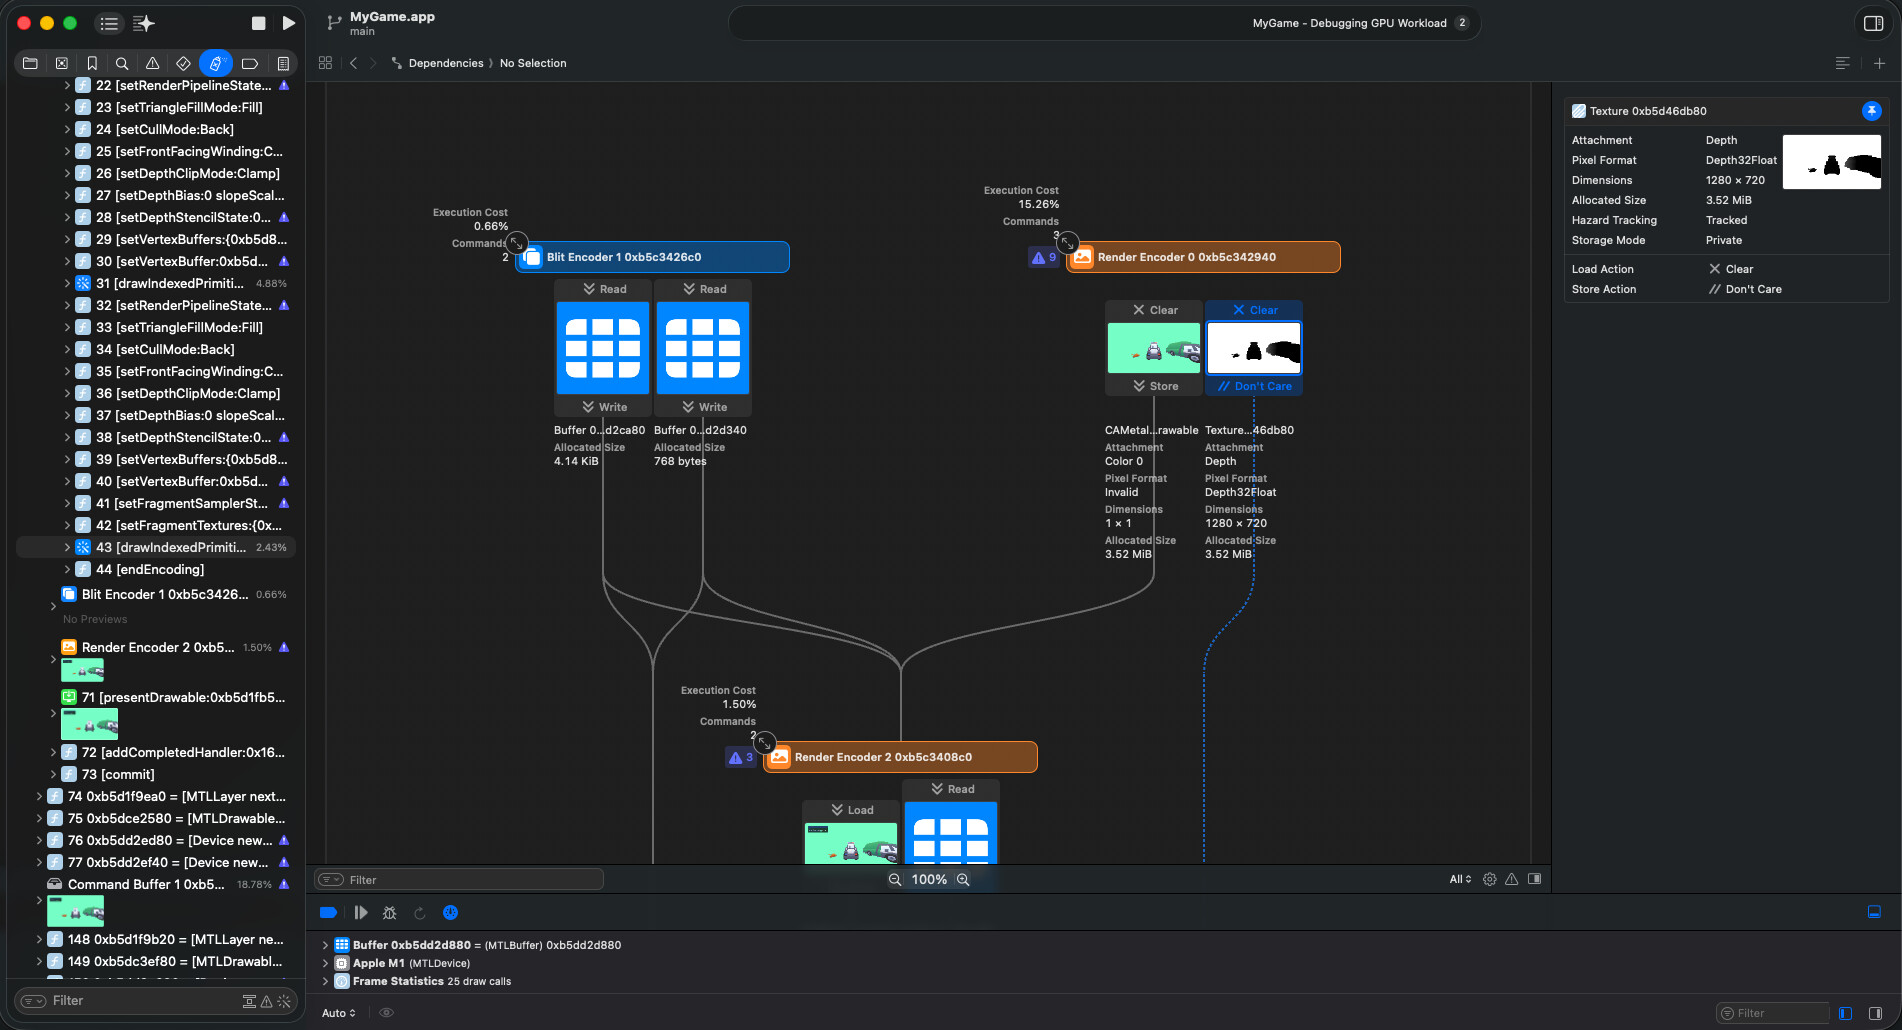Click the Continue GPU execution button in debug bar

pos(361,912)
